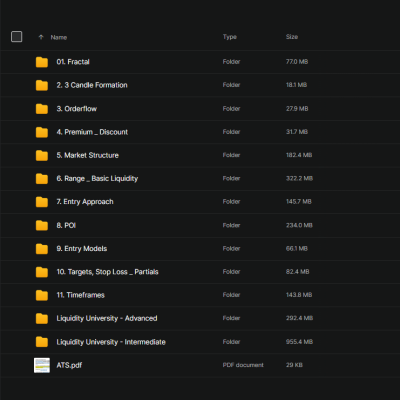Click the 66.1 MB size value
Screen dimensions: 400x400
pos(297,249)
